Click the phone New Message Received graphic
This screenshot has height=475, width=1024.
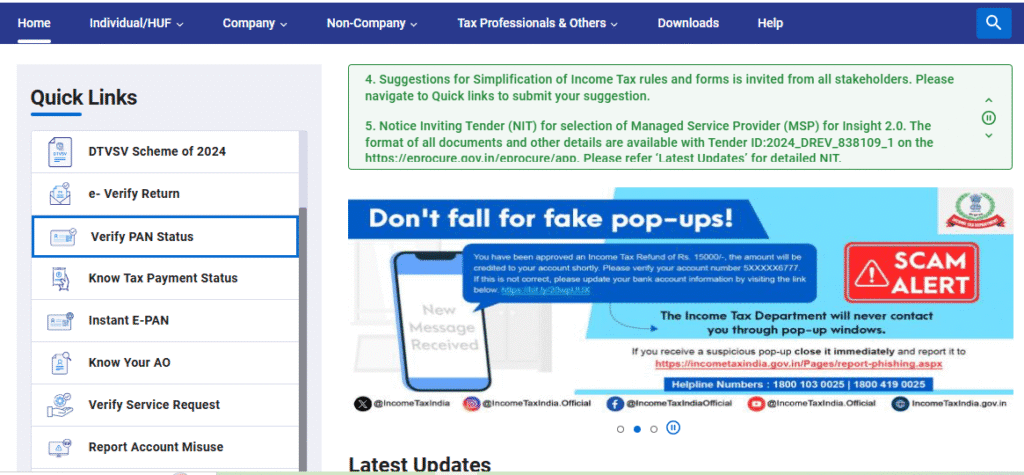441,321
